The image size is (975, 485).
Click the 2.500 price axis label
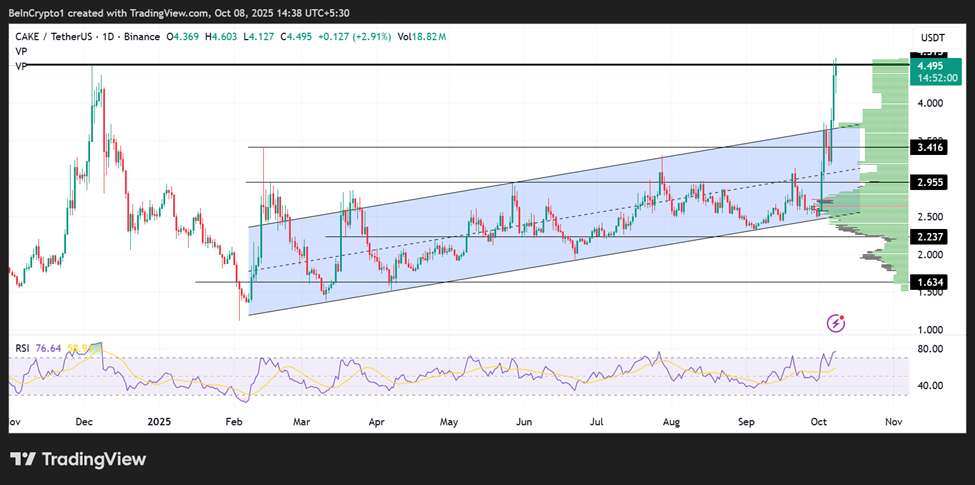931,217
